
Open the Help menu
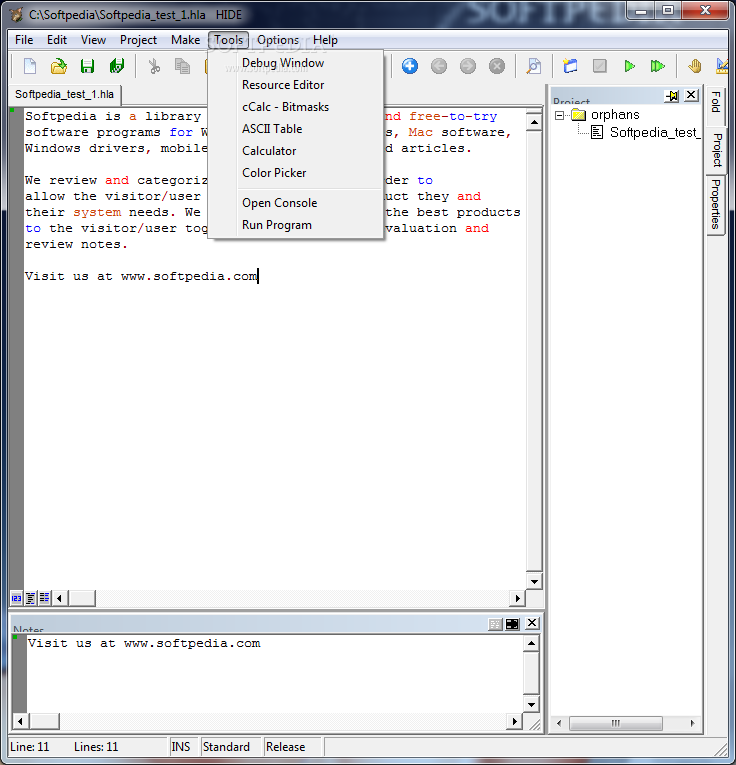pos(325,40)
